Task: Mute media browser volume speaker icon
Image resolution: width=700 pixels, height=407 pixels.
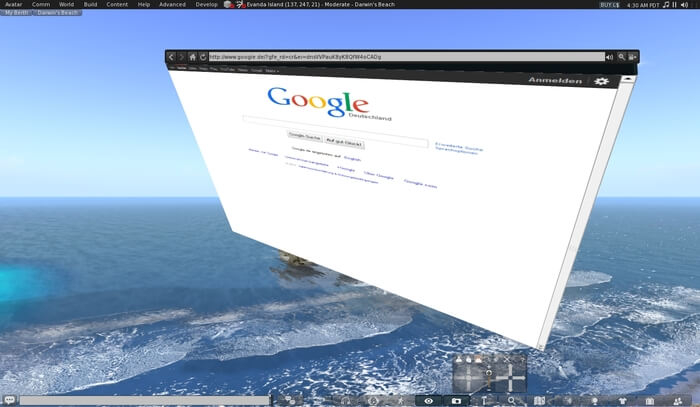Action: (x=609, y=57)
